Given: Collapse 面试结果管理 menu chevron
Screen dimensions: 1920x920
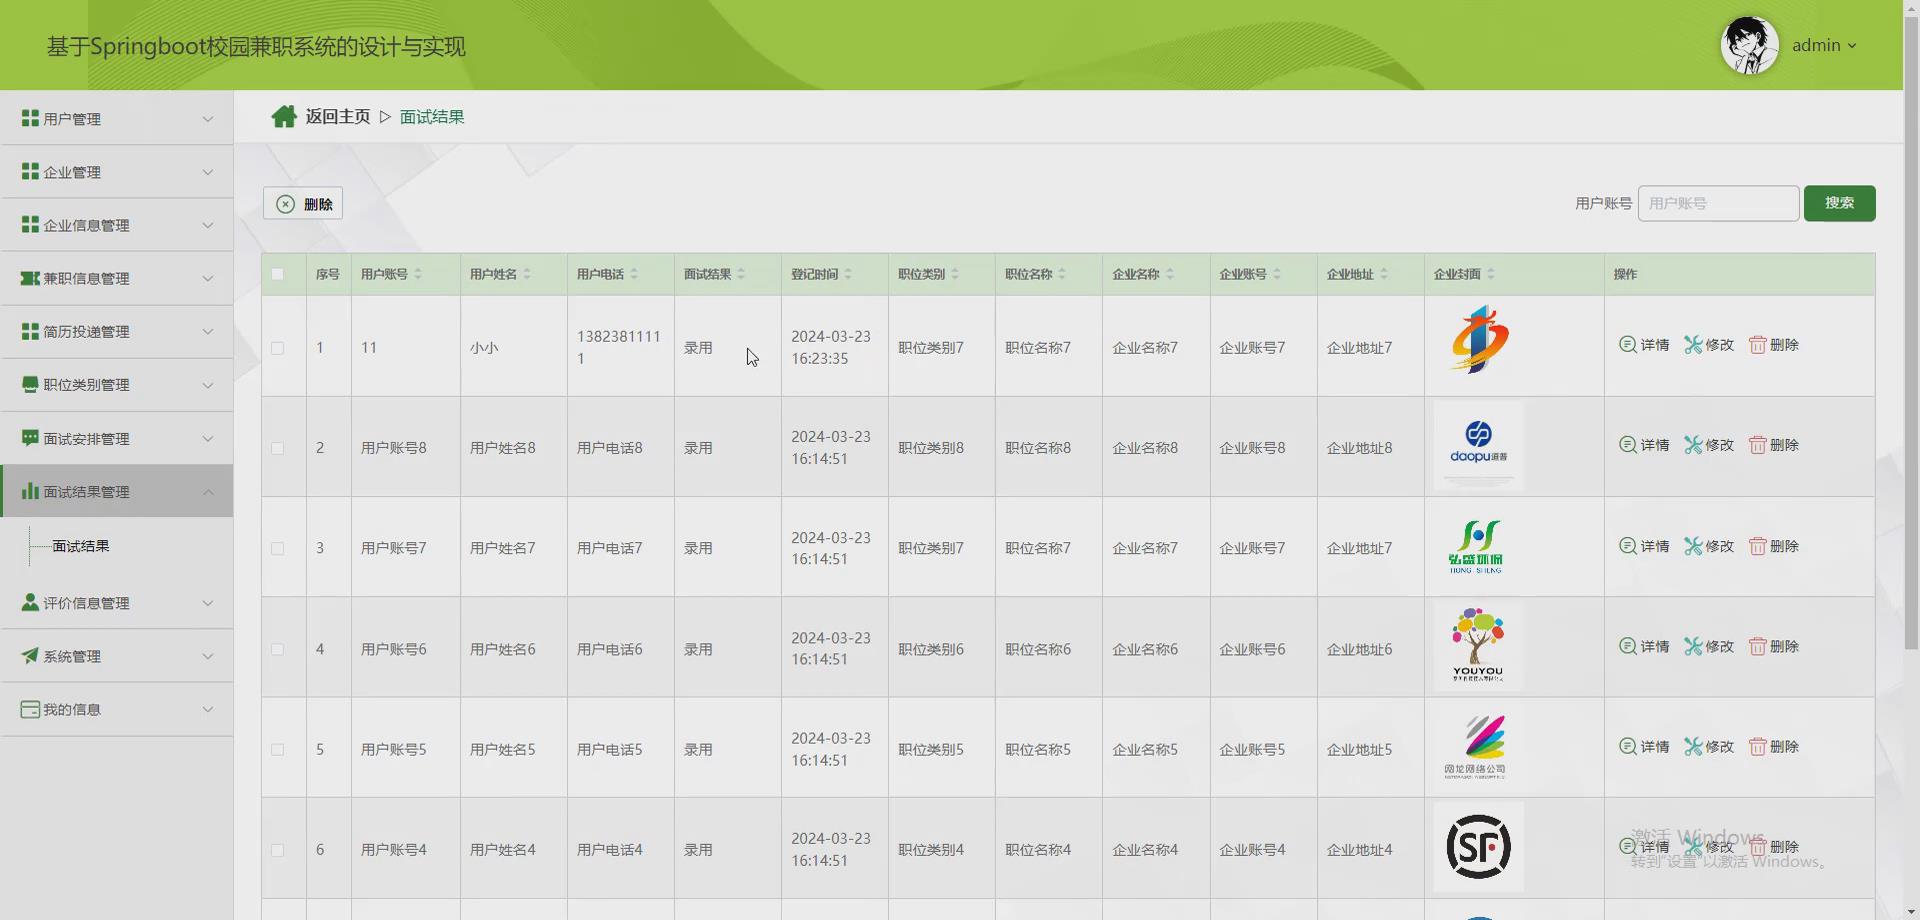Looking at the screenshot, I should click(208, 491).
